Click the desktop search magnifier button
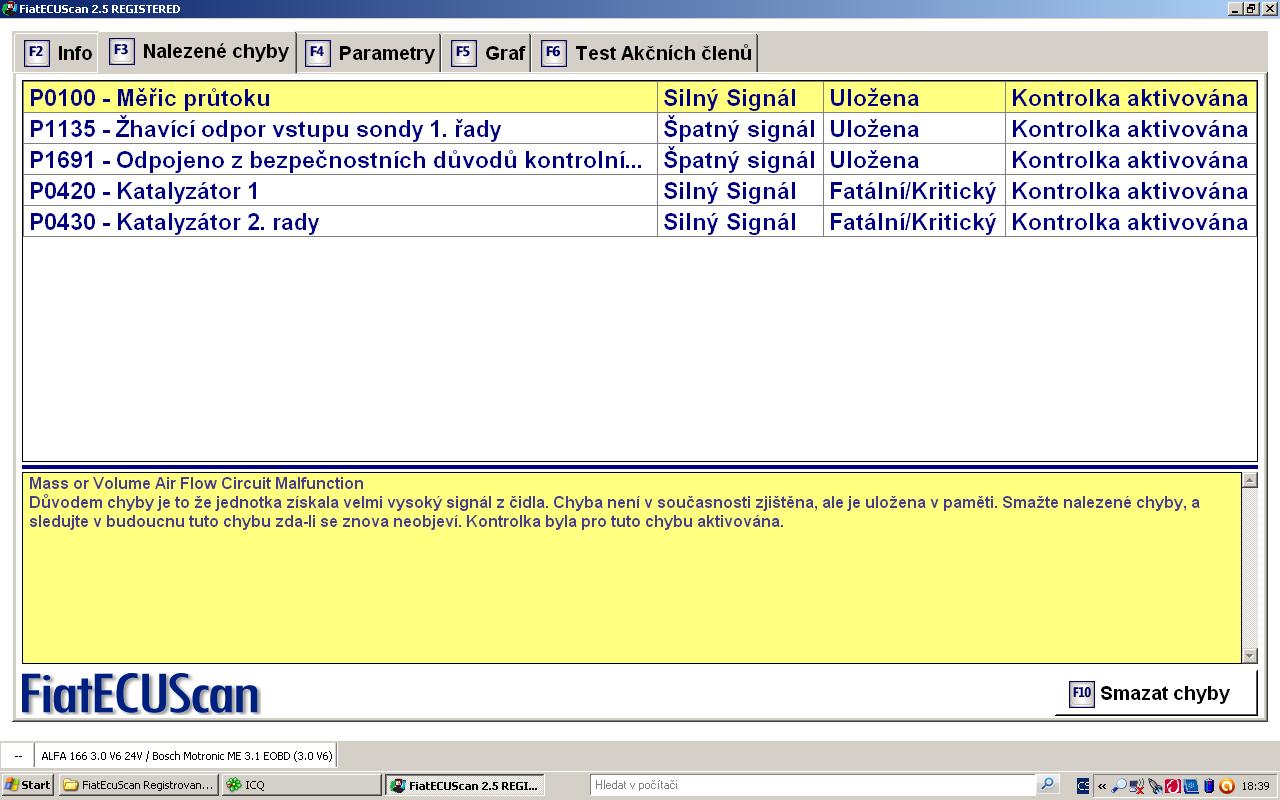The width and height of the screenshot is (1280, 800). point(1047,785)
